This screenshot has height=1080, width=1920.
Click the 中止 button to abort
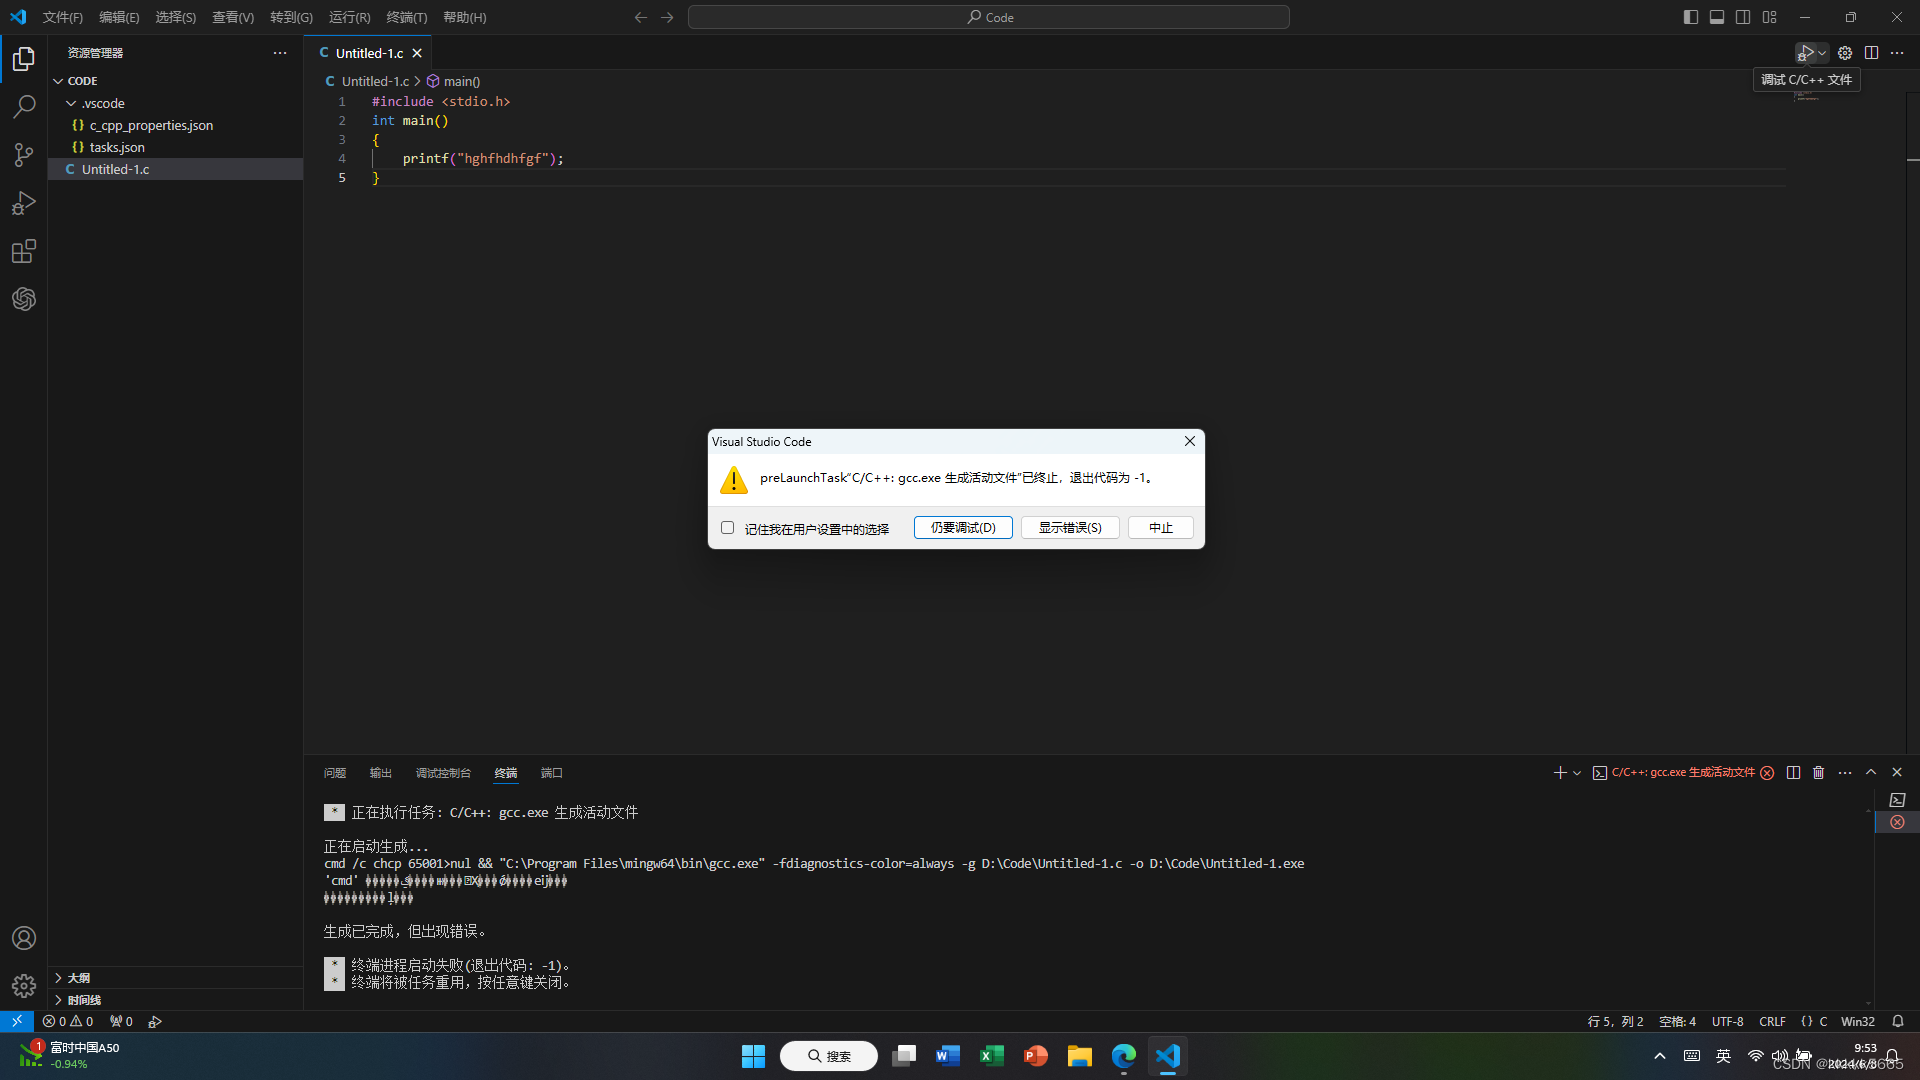(1160, 527)
